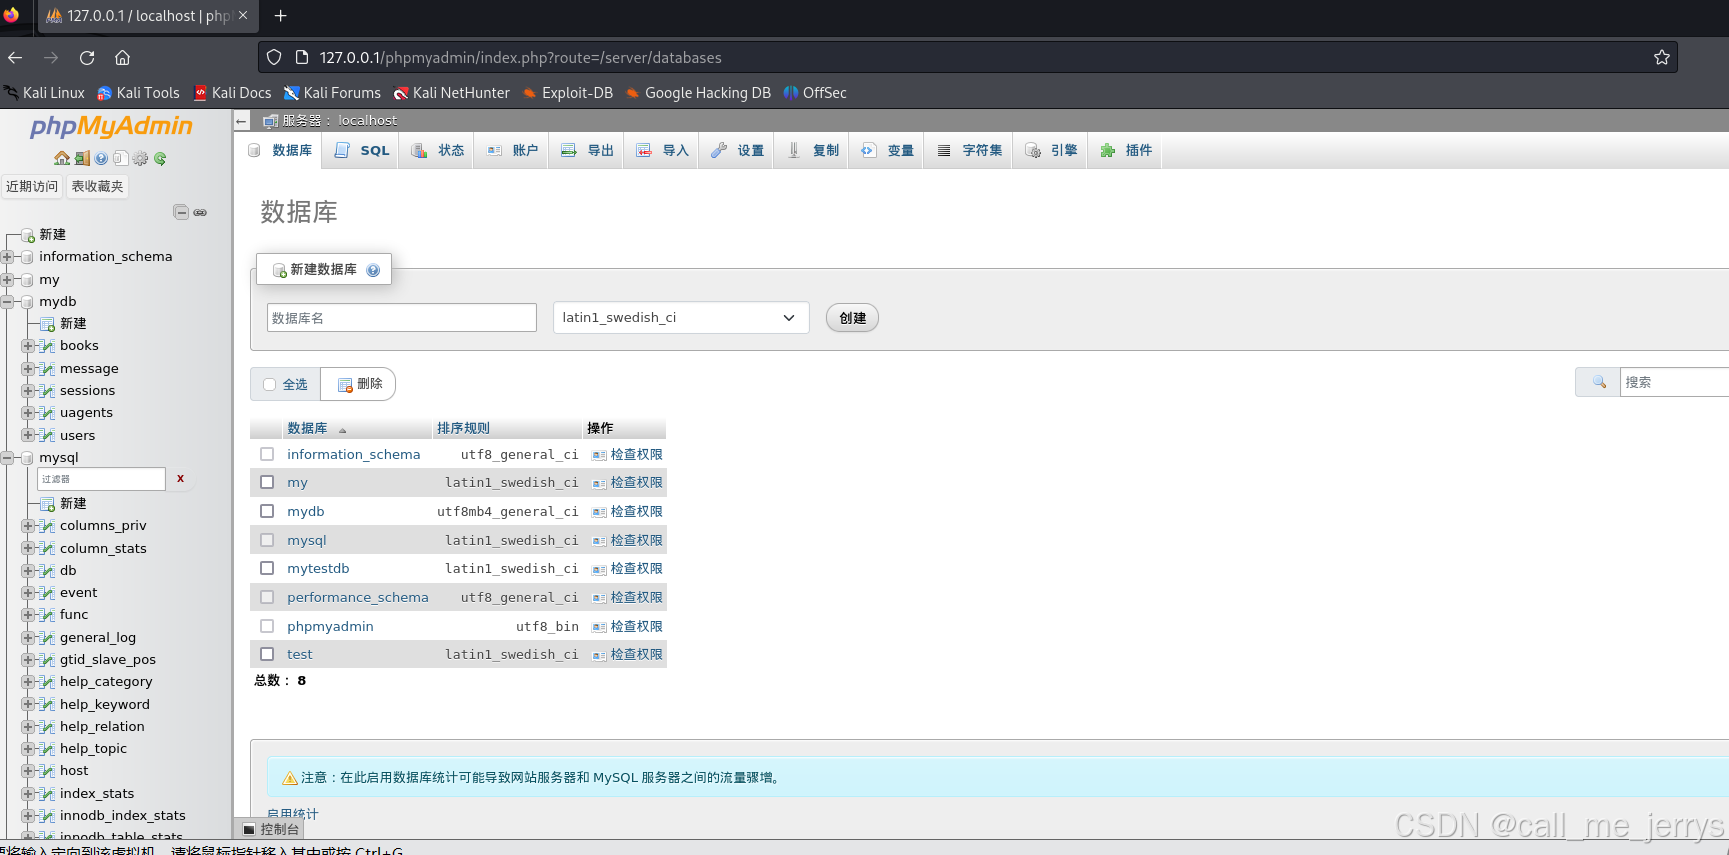Open the 设置 settings tab
Image resolution: width=1729 pixels, height=855 pixels.
click(x=737, y=150)
